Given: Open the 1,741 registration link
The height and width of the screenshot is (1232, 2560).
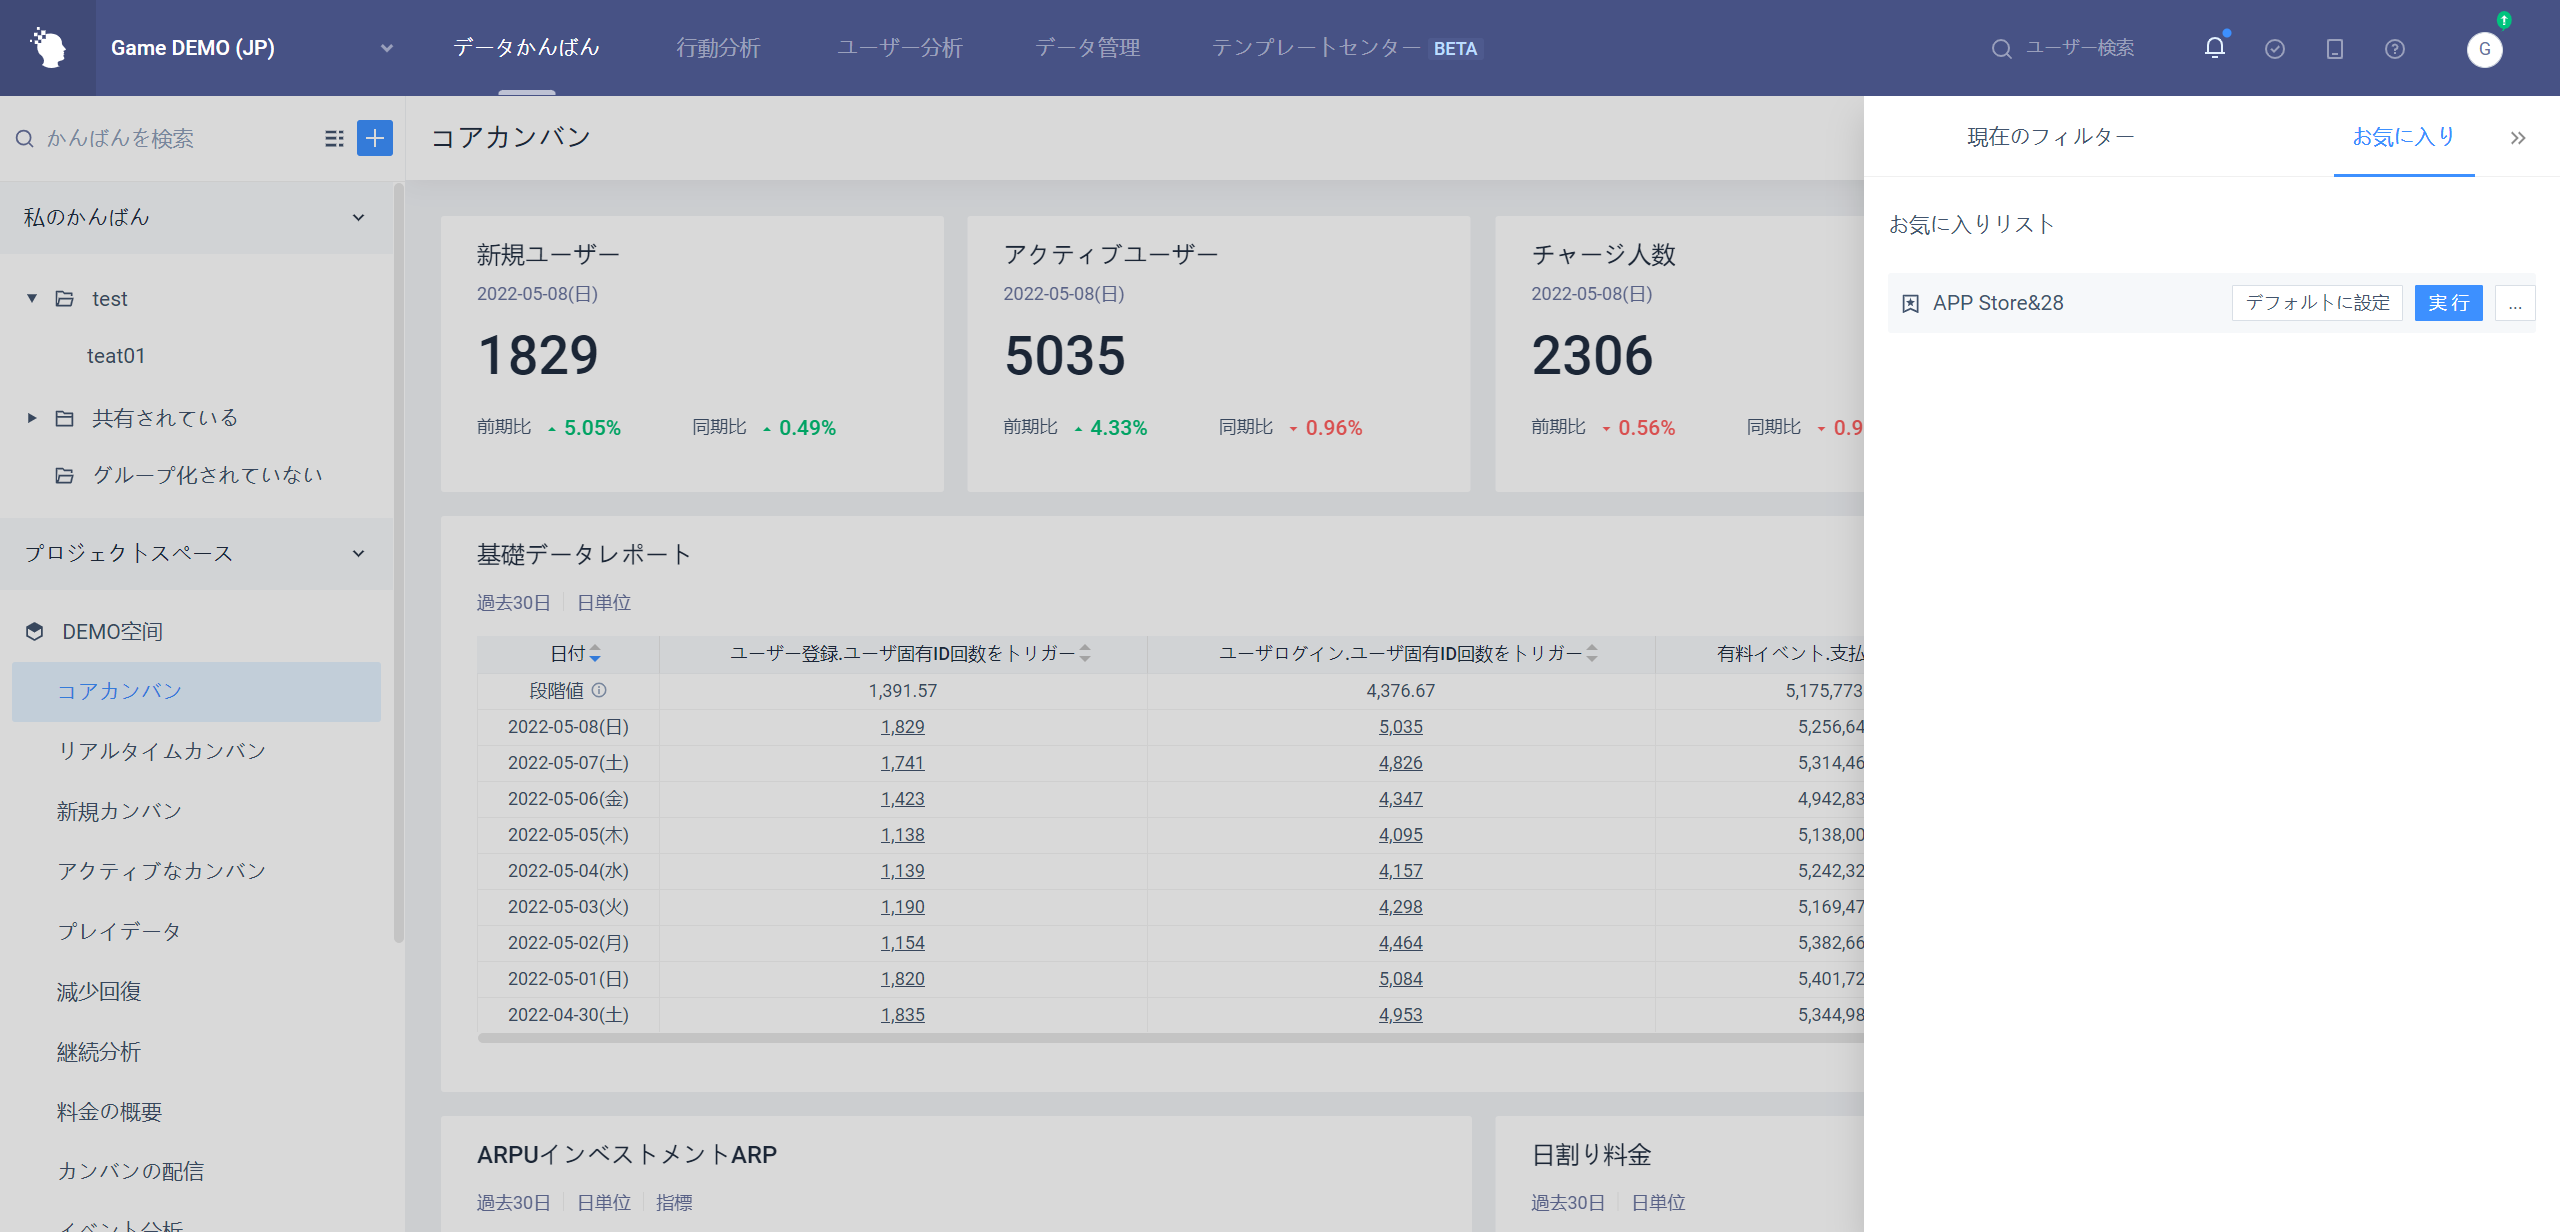Looking at the screenshot, I should [x=902, y=763].
